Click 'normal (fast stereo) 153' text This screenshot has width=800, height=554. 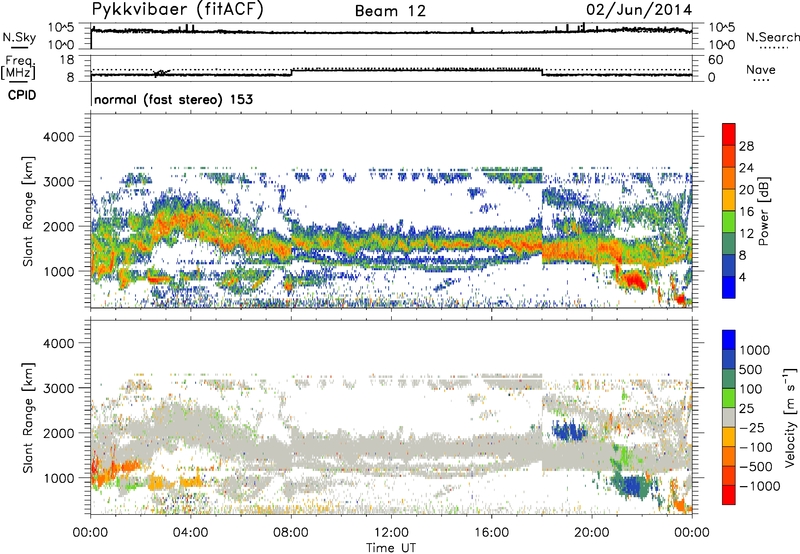point(173,99)
